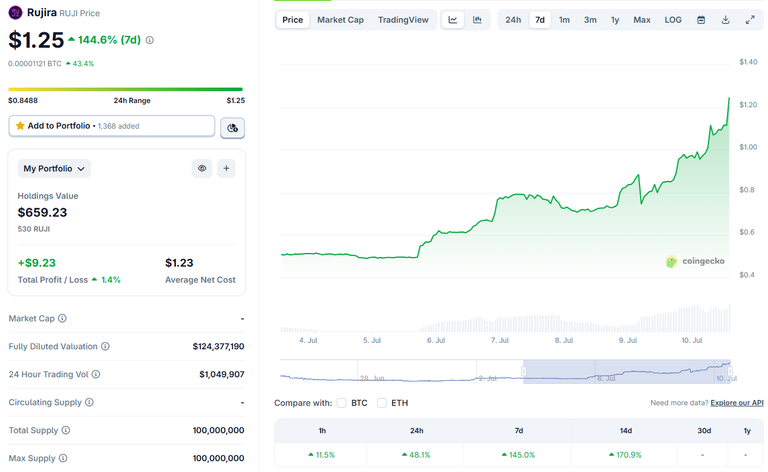Click the star Add to Portfolio button

click(x=112, y=126)
